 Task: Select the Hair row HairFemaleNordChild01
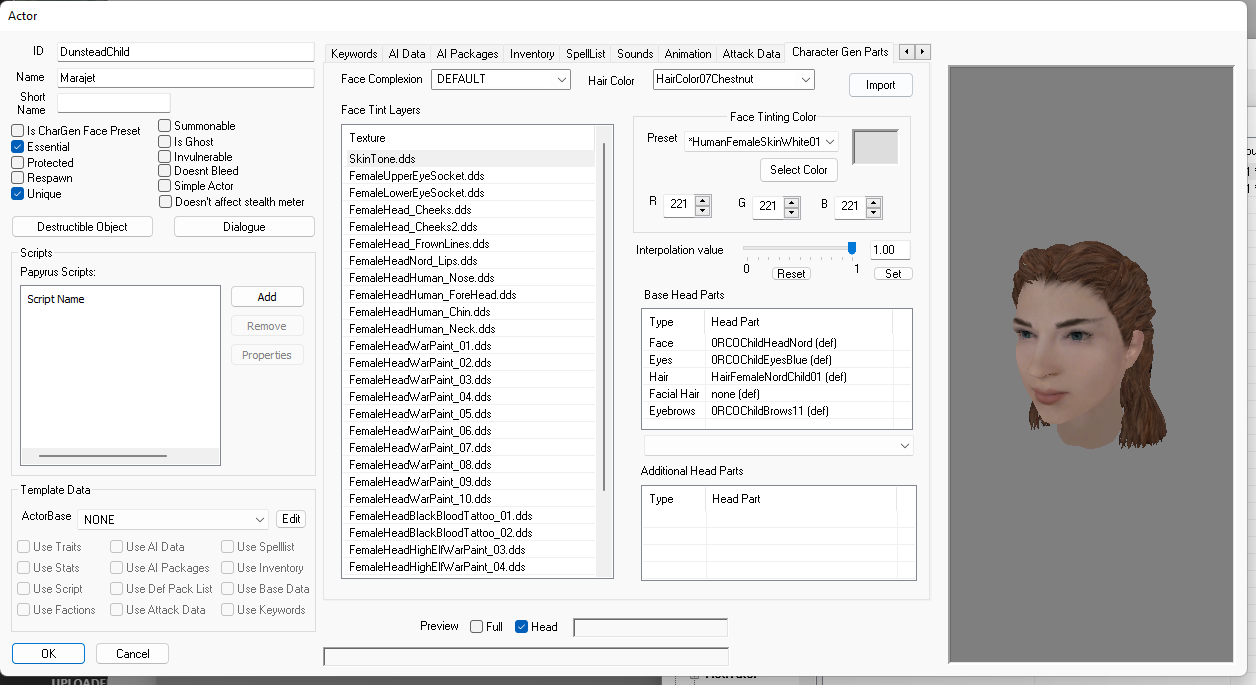click(776, 377)
